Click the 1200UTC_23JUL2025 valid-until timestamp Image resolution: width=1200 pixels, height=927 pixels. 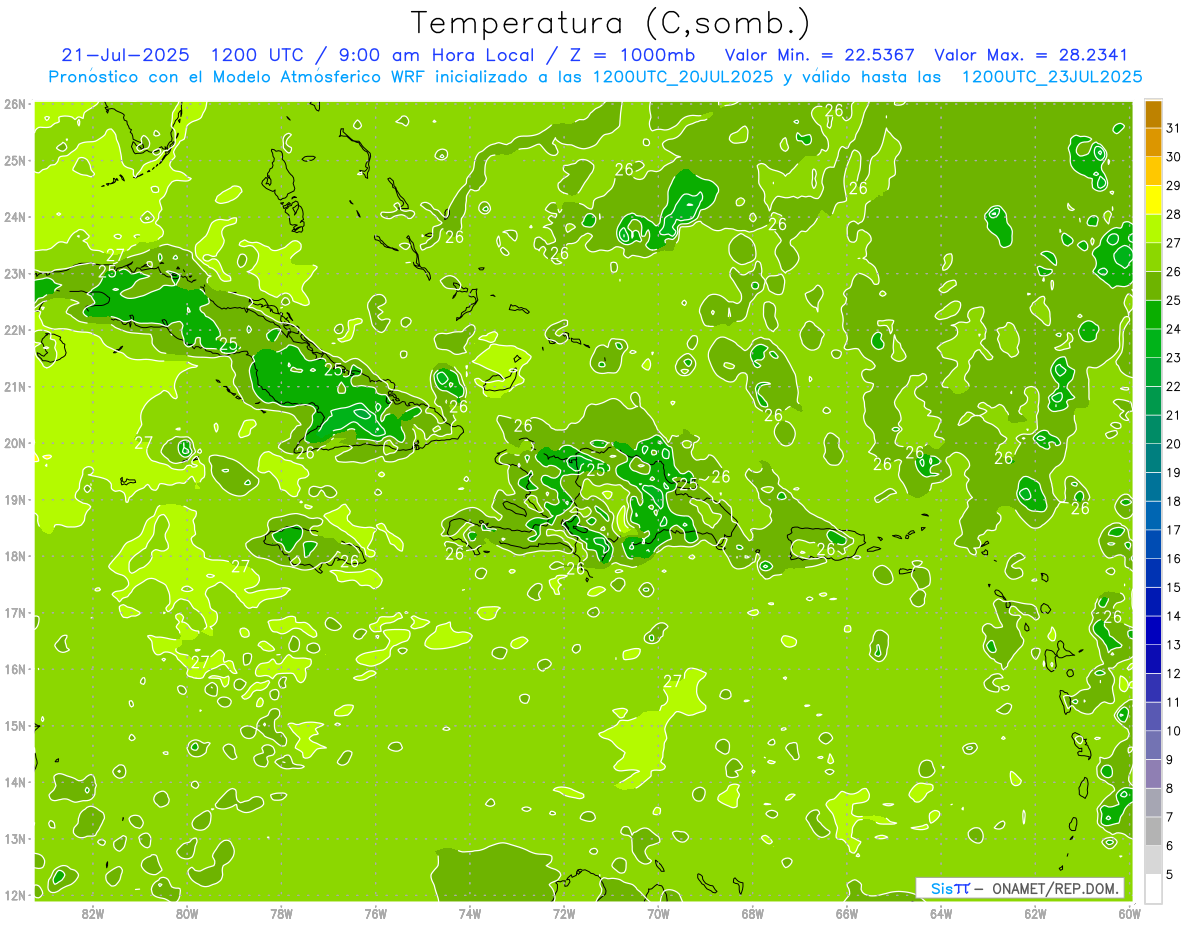1051,77
